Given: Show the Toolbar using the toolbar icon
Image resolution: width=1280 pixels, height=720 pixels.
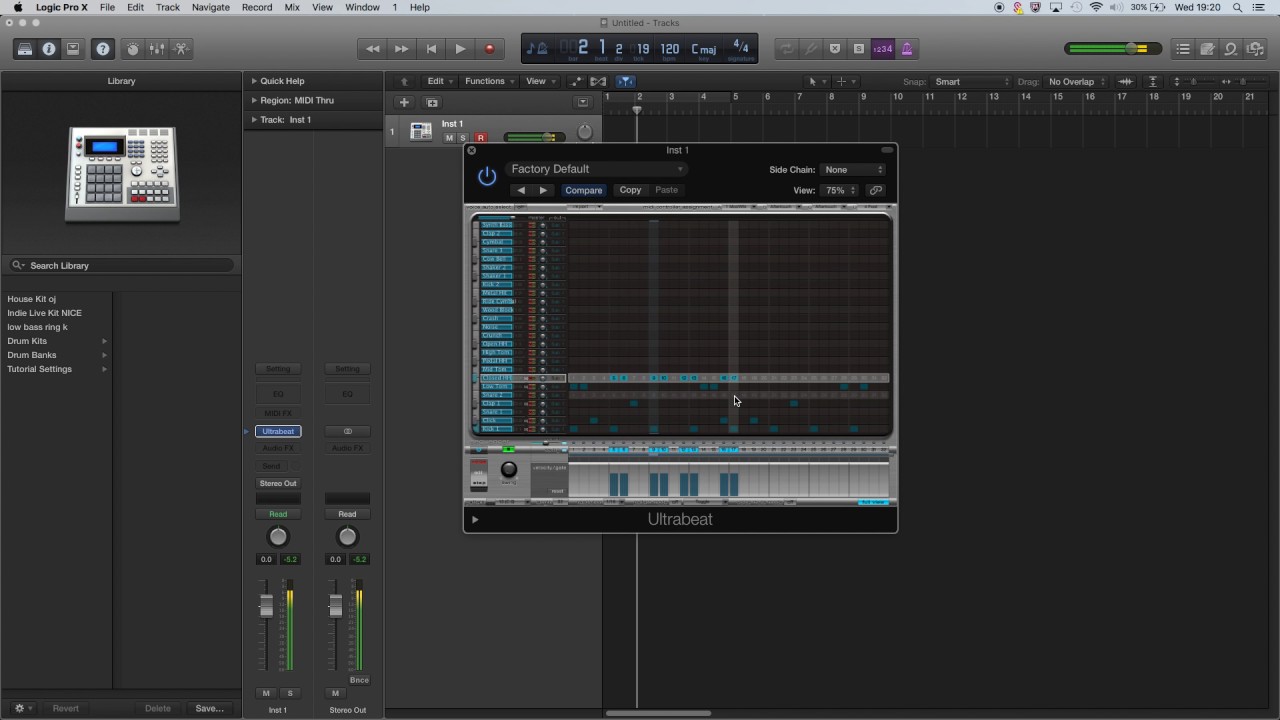Looking at the screenshot, I should pyautogui.click(x=73, y=49).
